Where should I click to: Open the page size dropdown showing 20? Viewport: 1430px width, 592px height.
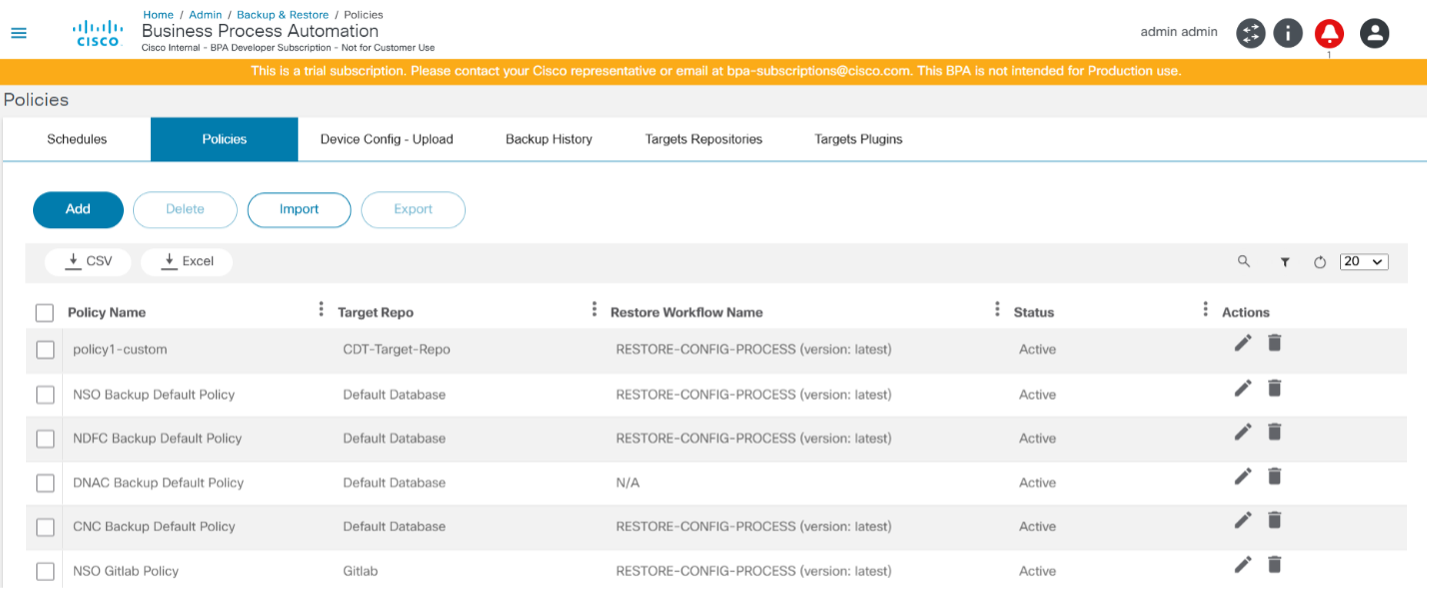pos(1364,261)
